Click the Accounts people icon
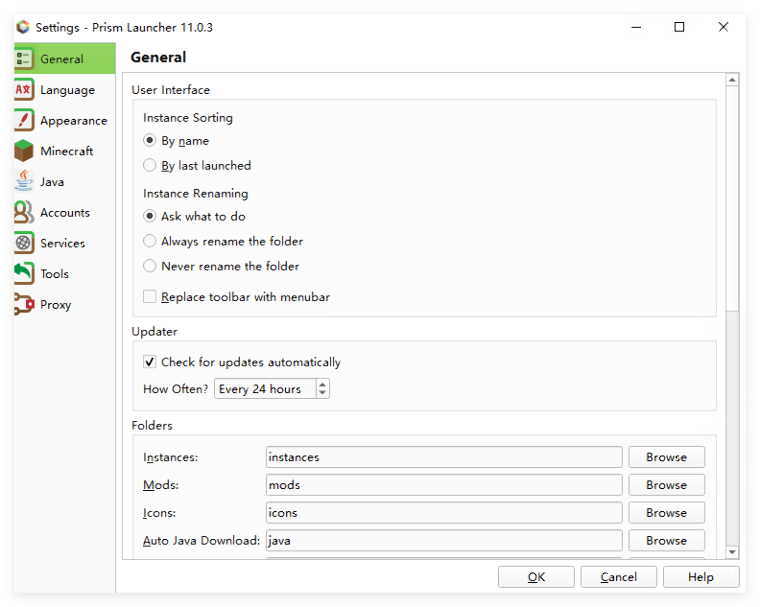This screenshot has width=760, height=607. 23,212
